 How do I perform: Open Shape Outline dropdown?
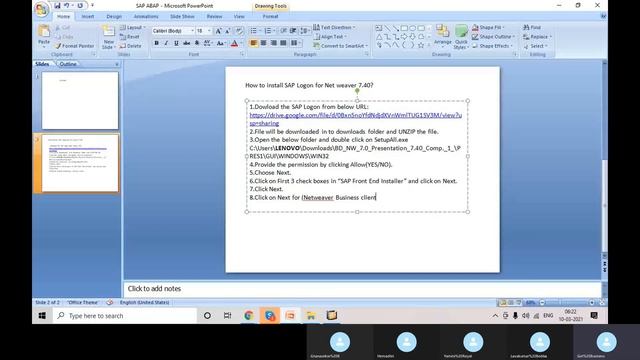(493, 37)
